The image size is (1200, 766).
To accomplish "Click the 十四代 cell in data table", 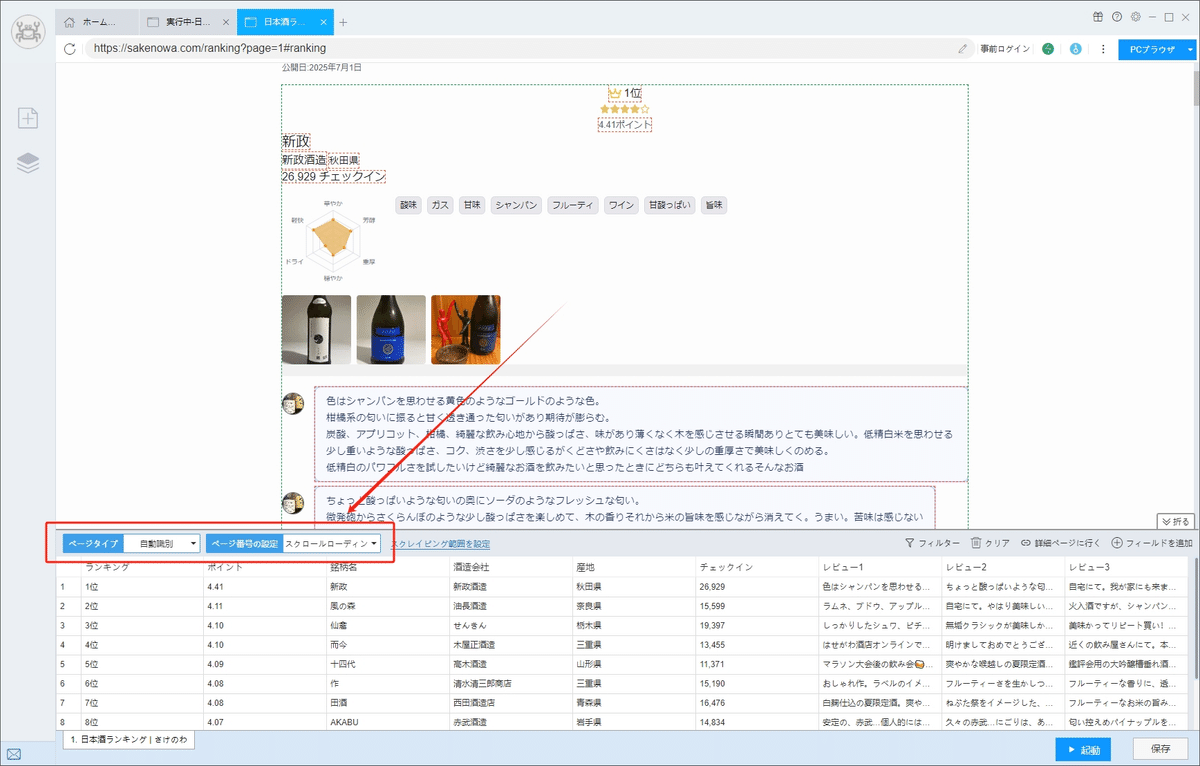I will (388, 663).
